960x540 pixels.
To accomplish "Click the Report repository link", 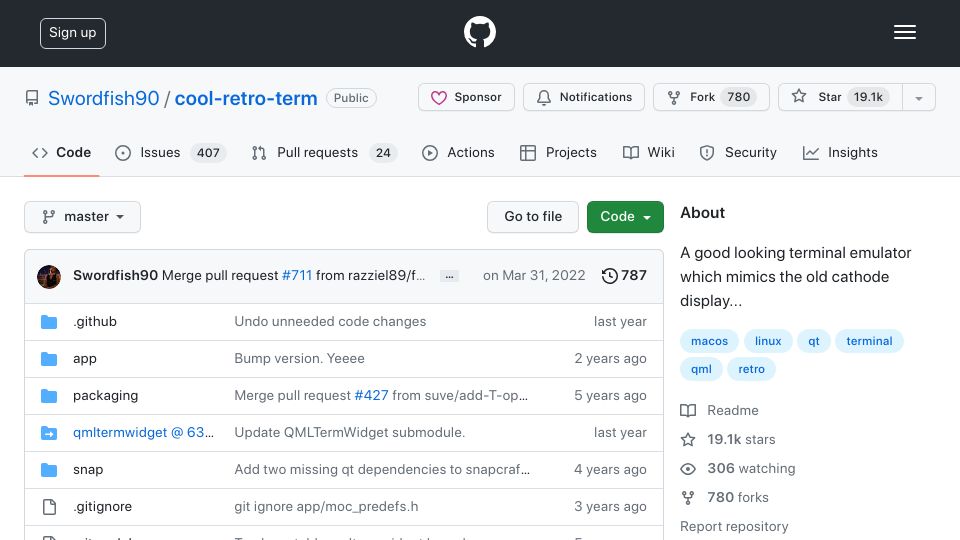I will (x=734, y=527).
